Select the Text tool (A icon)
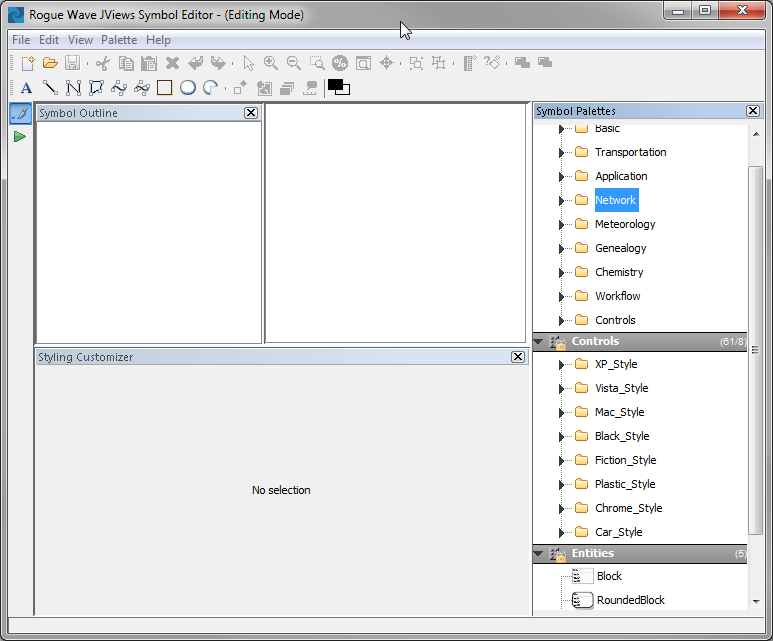Screen dimensions: 773x641 click(27, 88)
